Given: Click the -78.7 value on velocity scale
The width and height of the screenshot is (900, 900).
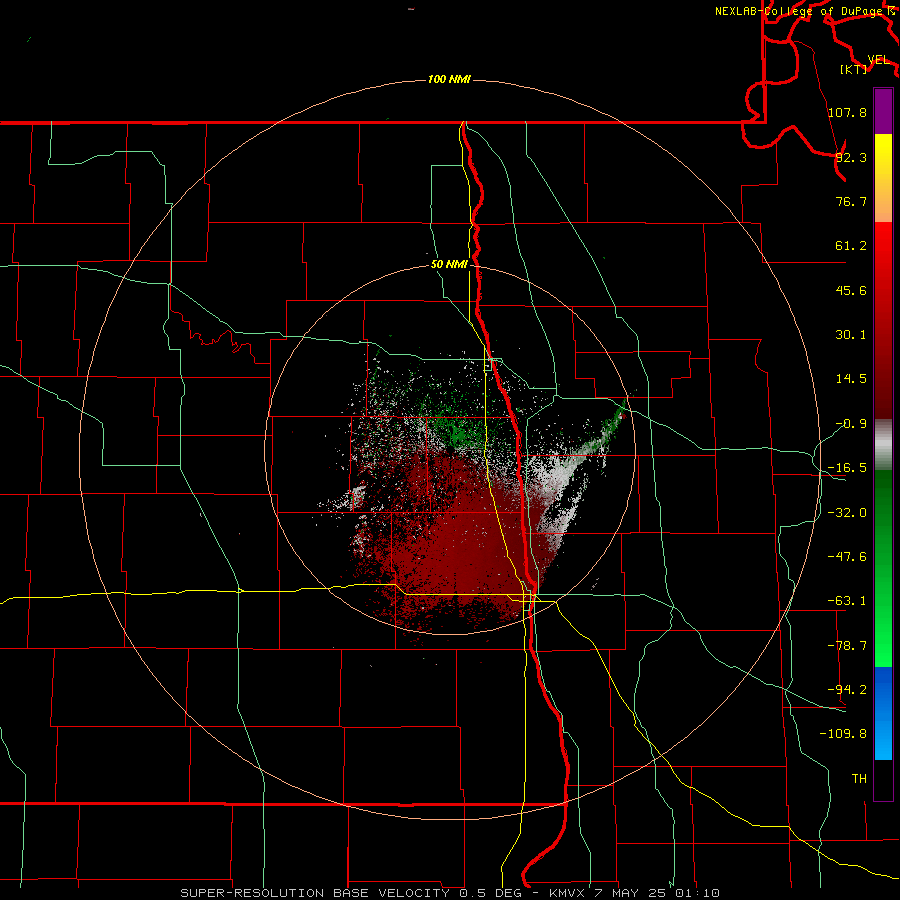Looking at the screenshot, I should click(847, 646).
